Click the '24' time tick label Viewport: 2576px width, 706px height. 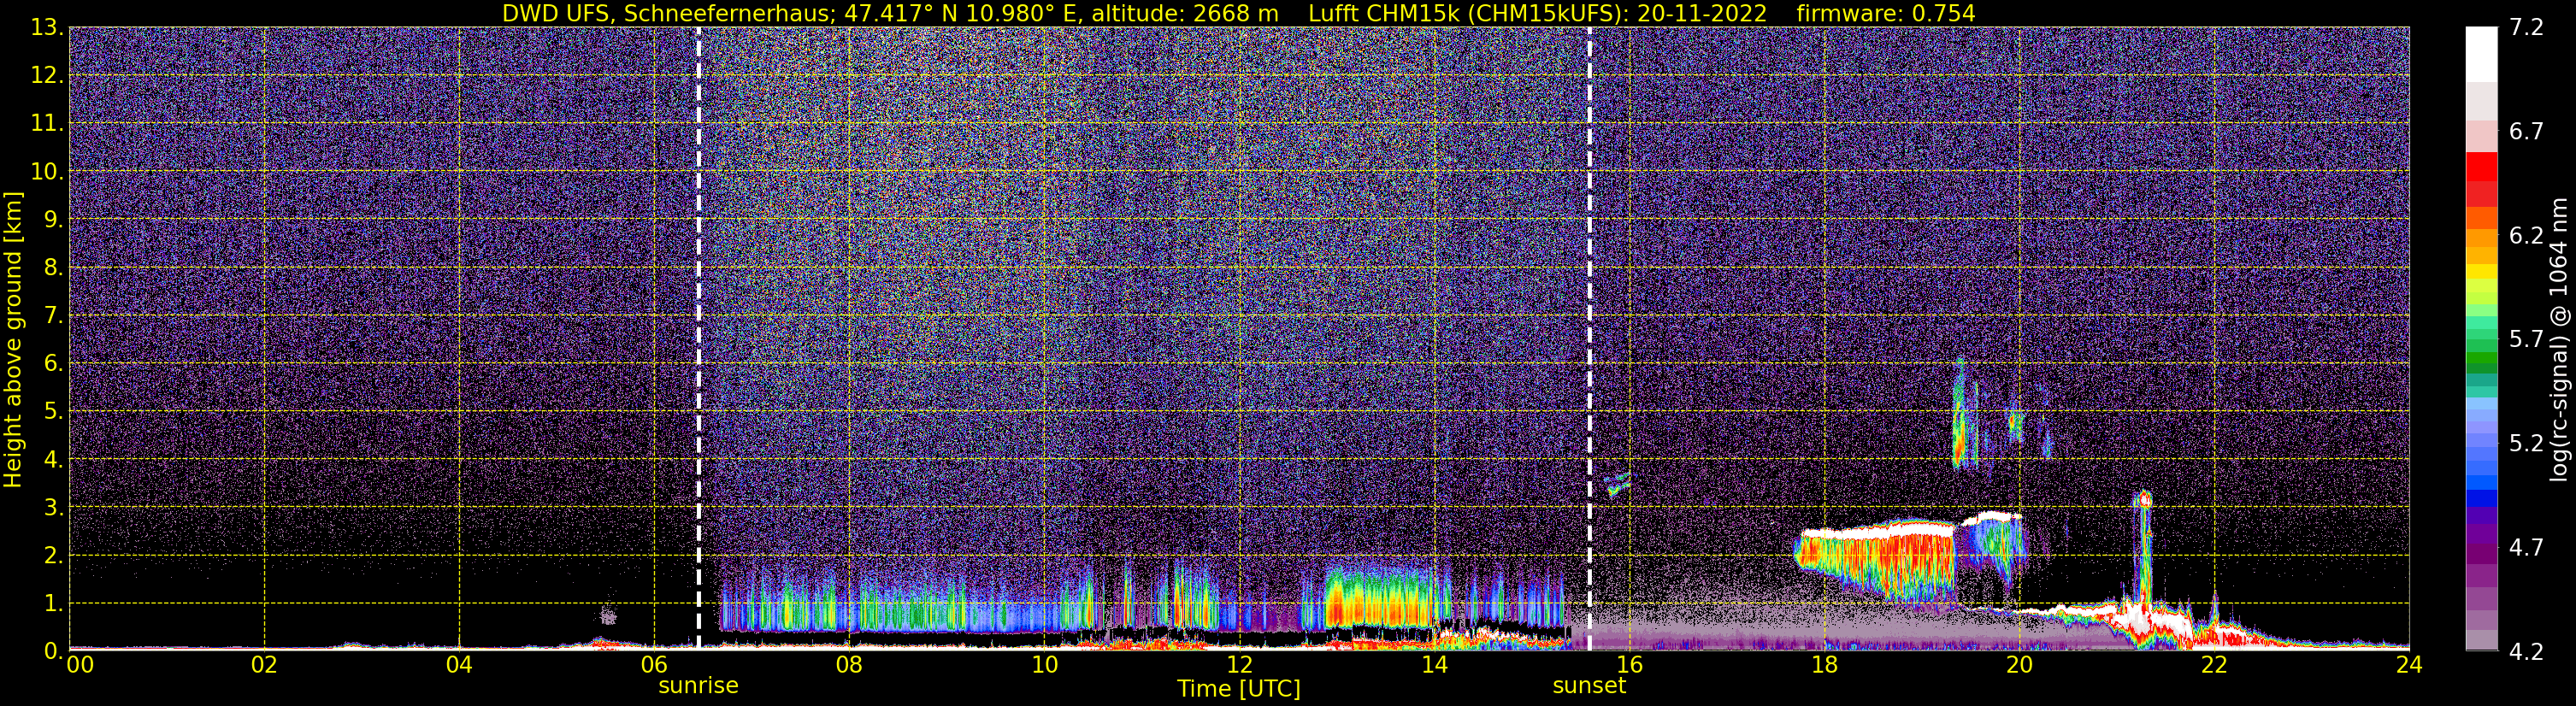pyautogui.click(x=2409, y=664)
